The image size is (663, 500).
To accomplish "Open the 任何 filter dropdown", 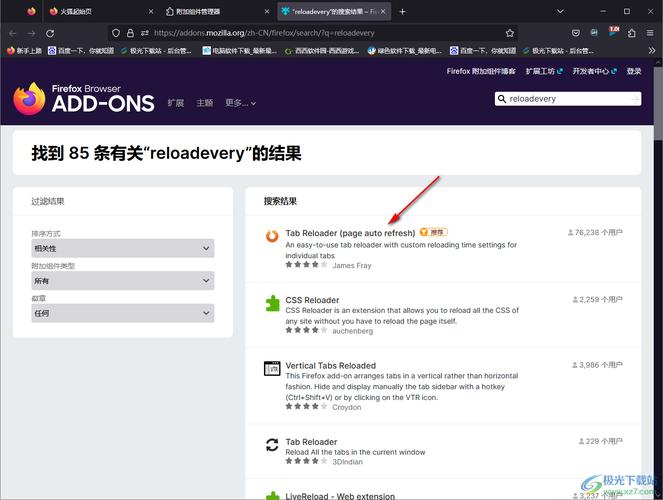I will 123,313.
